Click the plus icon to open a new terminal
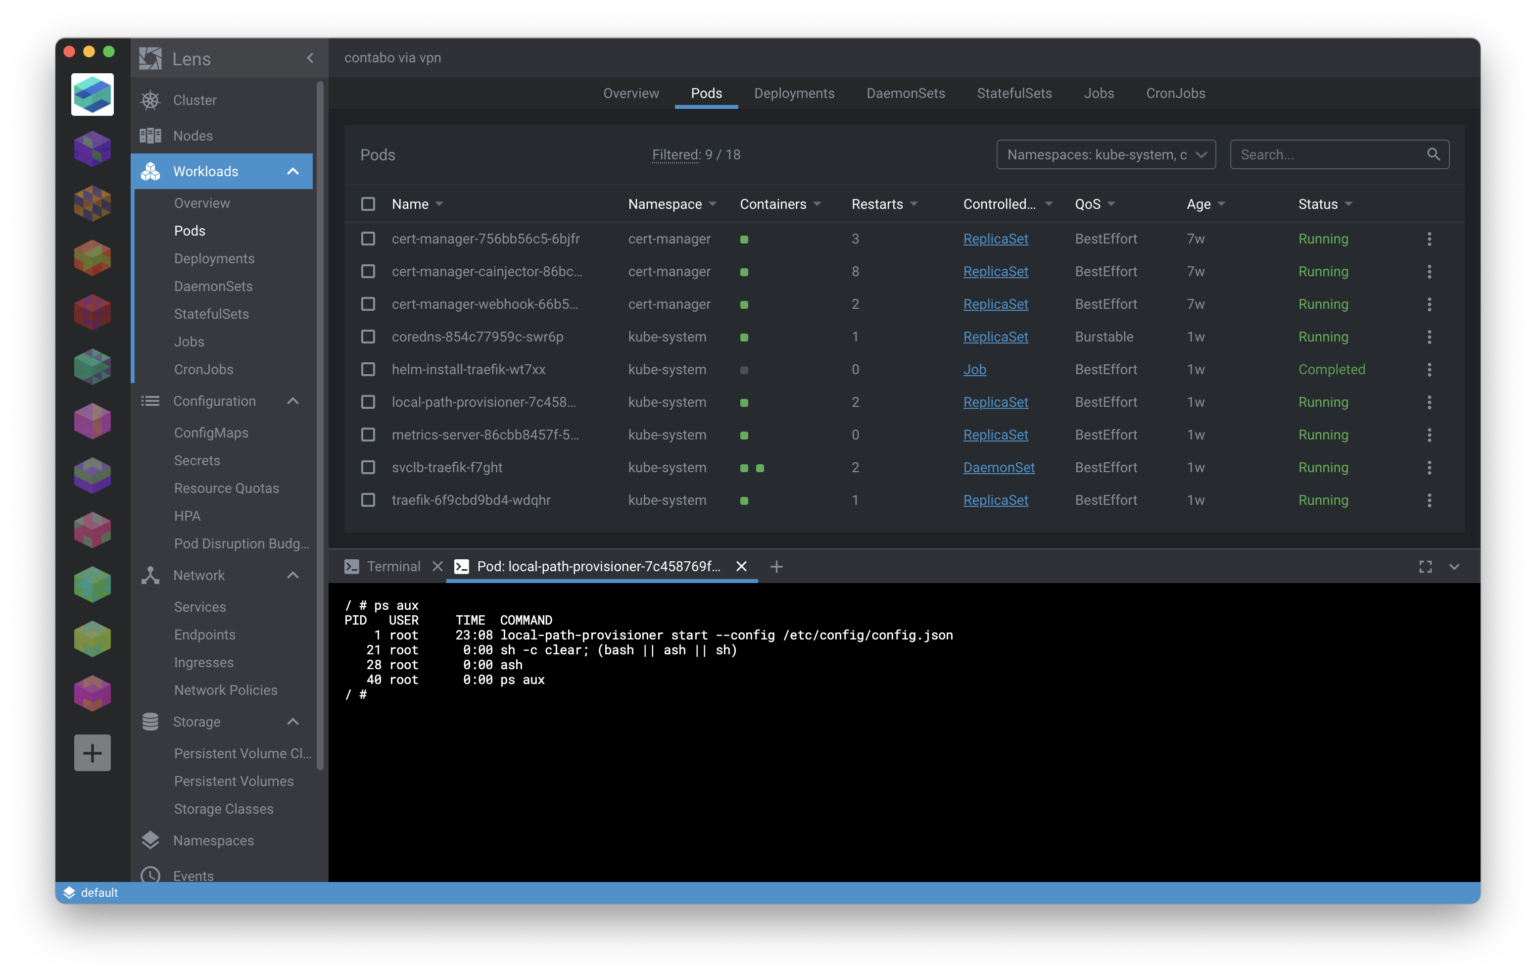 pos(776,566)
